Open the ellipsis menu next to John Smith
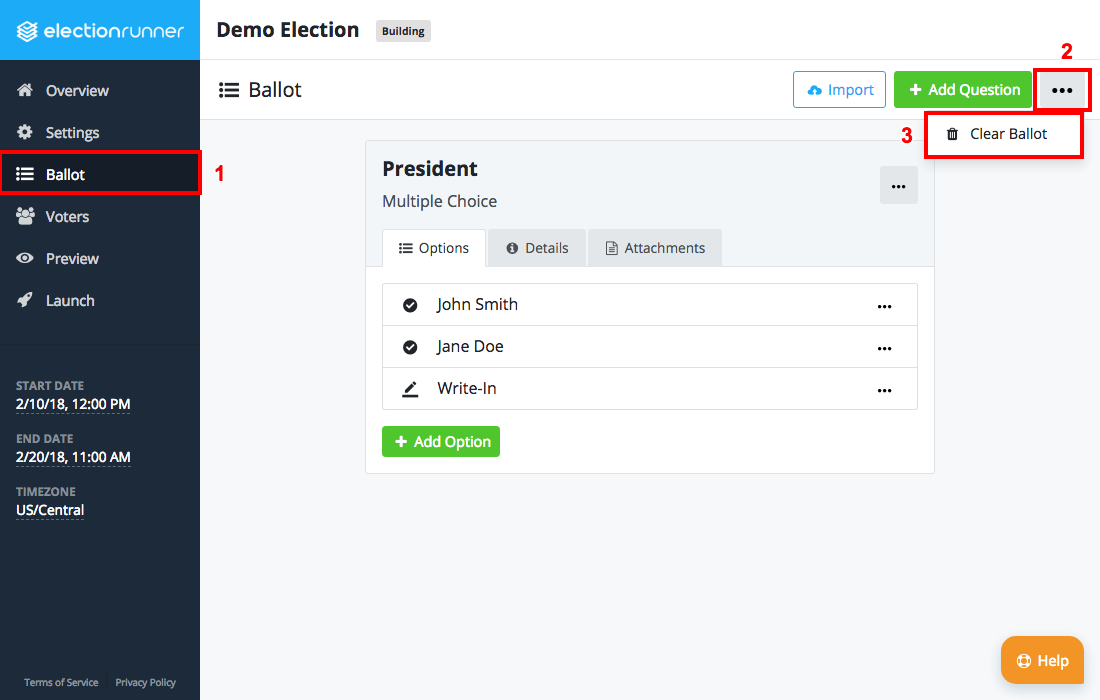 coord(884,306)
